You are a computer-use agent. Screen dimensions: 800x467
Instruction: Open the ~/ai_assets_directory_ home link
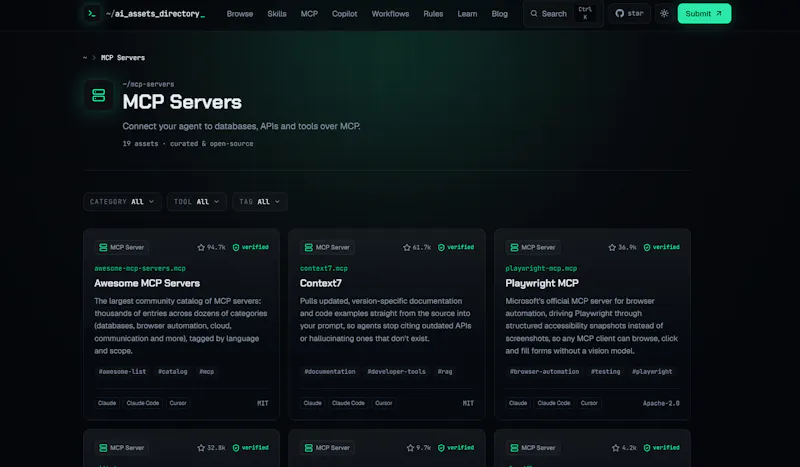click(x=155, y=14)
